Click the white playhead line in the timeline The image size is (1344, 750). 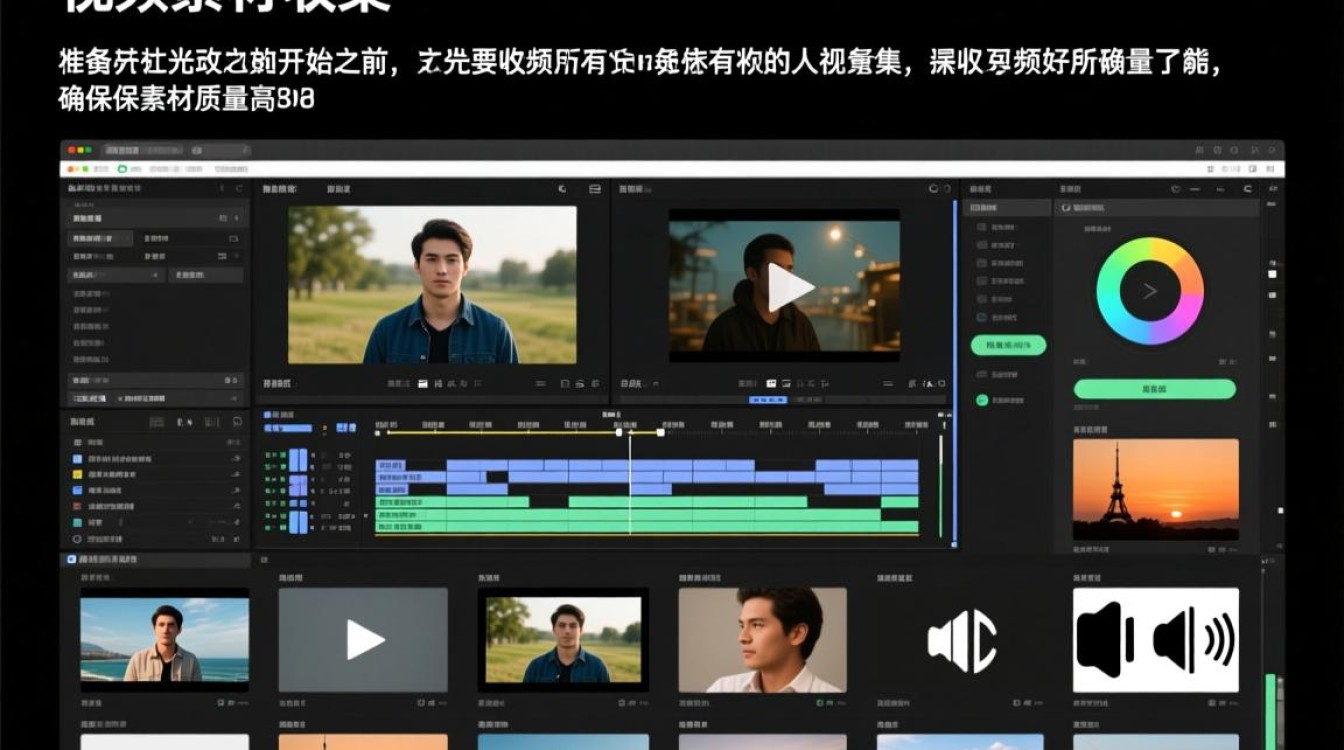pos(630,485)
